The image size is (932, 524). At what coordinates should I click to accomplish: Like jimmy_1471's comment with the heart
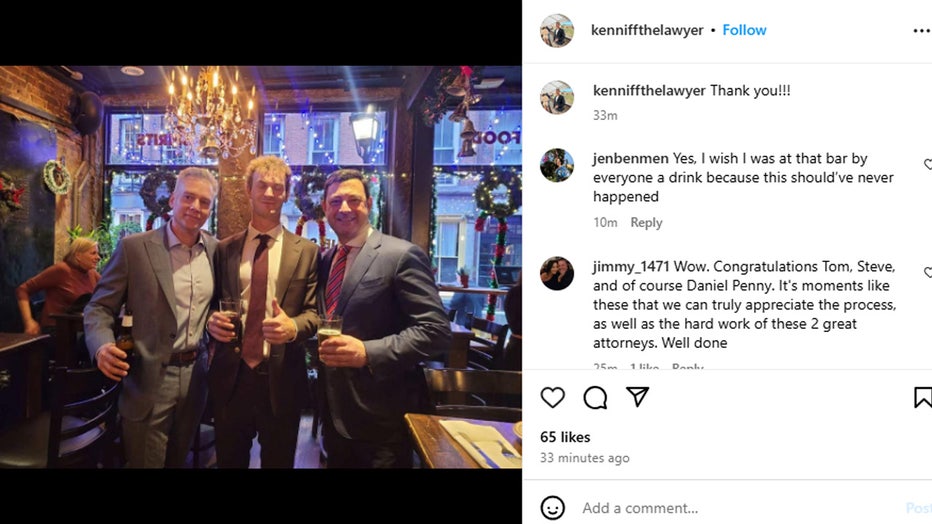coord(928,272)
